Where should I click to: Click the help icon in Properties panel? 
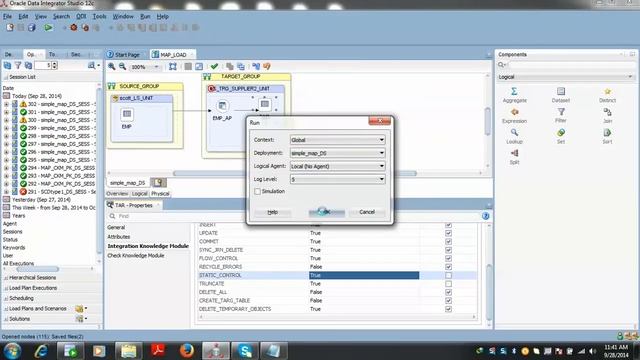485,216
